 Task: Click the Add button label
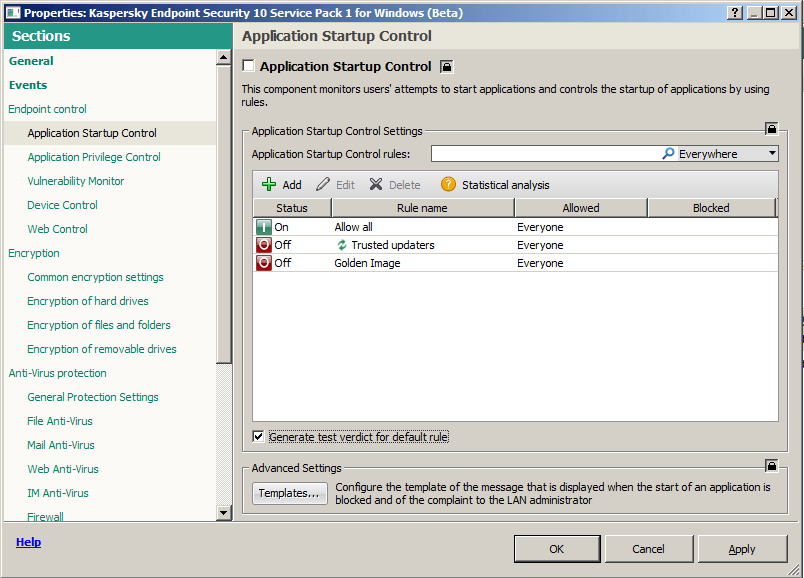(x=292, y=185)
